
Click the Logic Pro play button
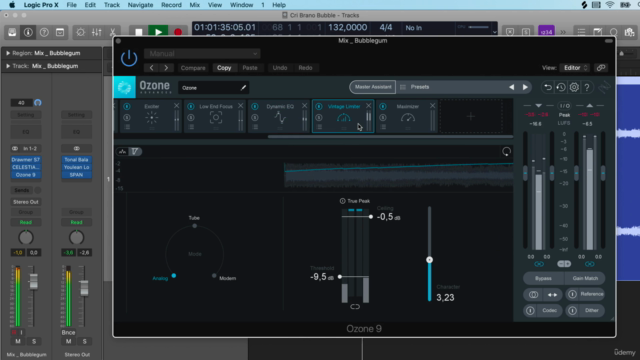[158, 32]
